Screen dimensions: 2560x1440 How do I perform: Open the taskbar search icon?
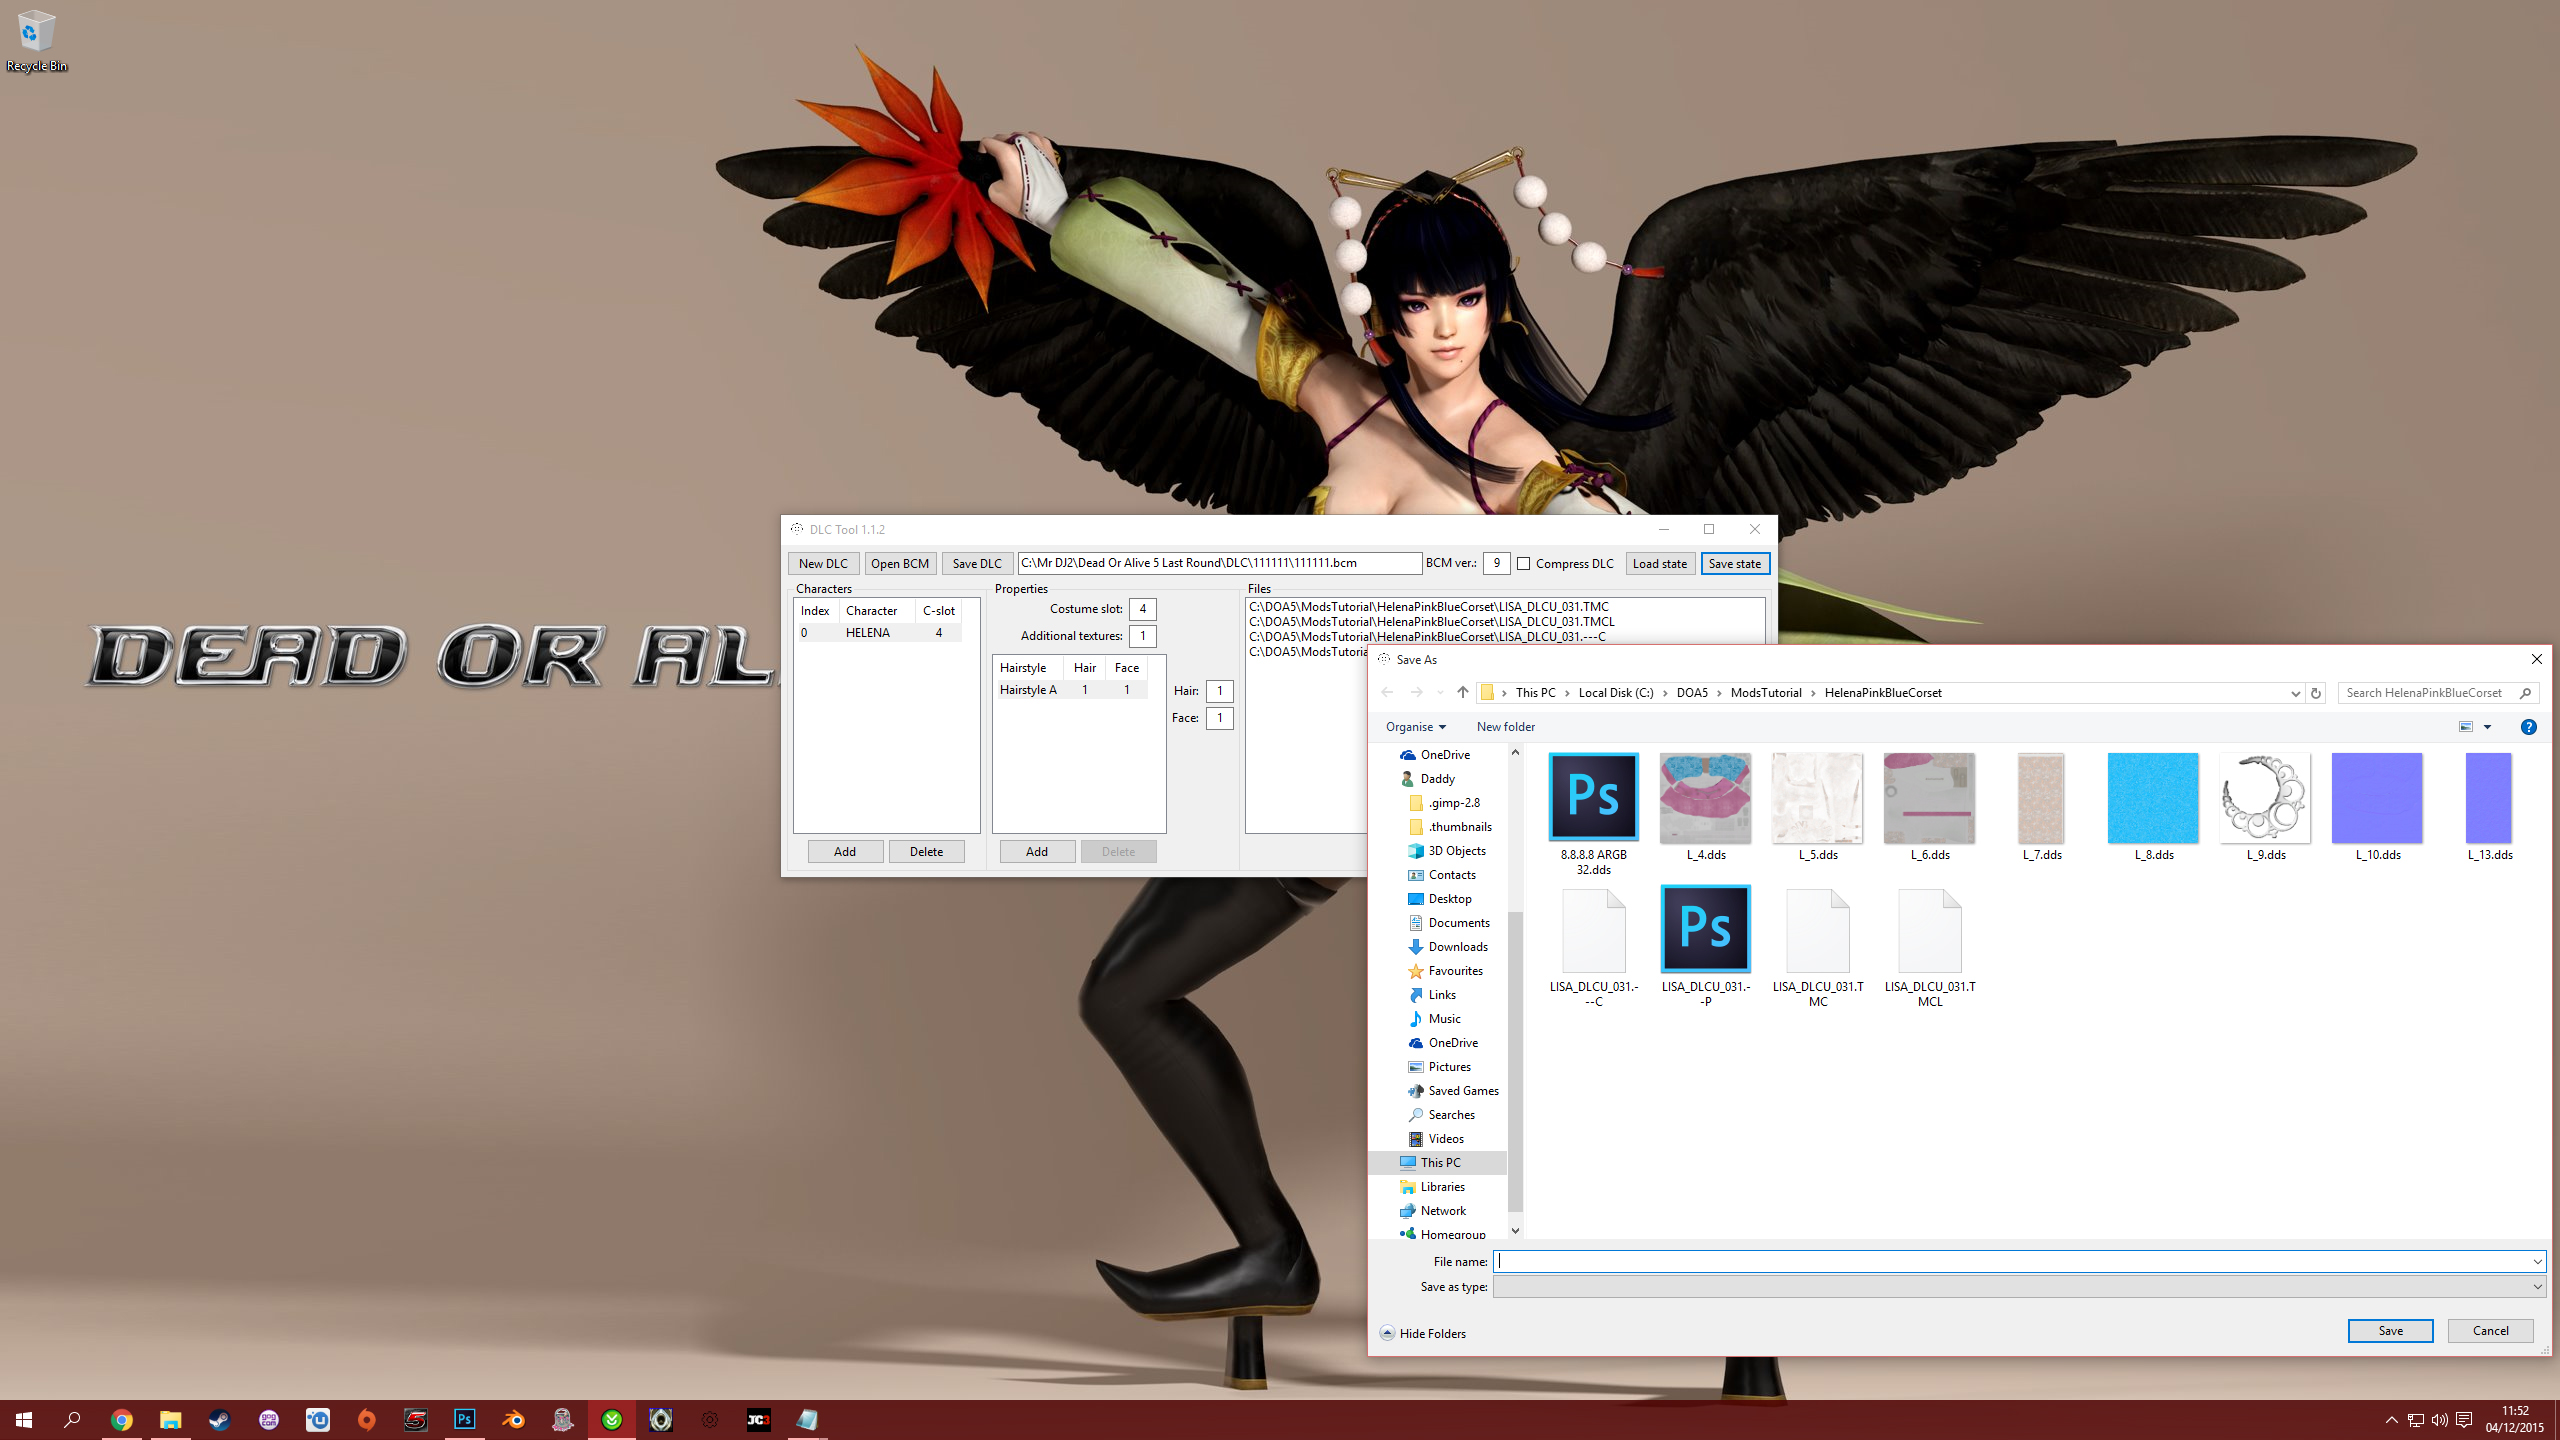click(x=72, y=1420)
